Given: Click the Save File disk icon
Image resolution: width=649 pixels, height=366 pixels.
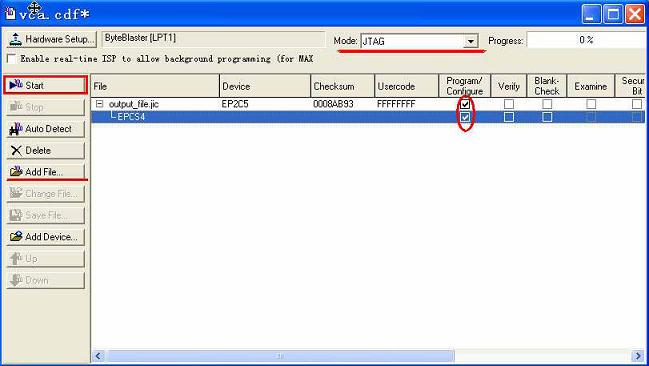Looking at the screenshot, I should tap(16, 215).
